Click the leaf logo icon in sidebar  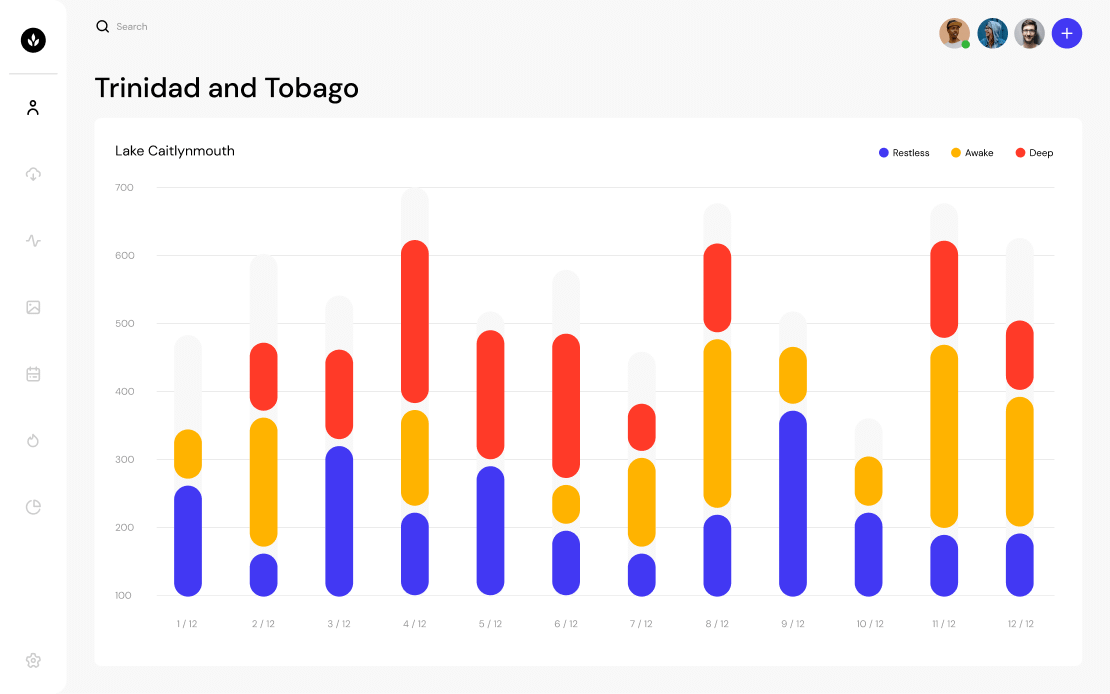pos(33,40)
